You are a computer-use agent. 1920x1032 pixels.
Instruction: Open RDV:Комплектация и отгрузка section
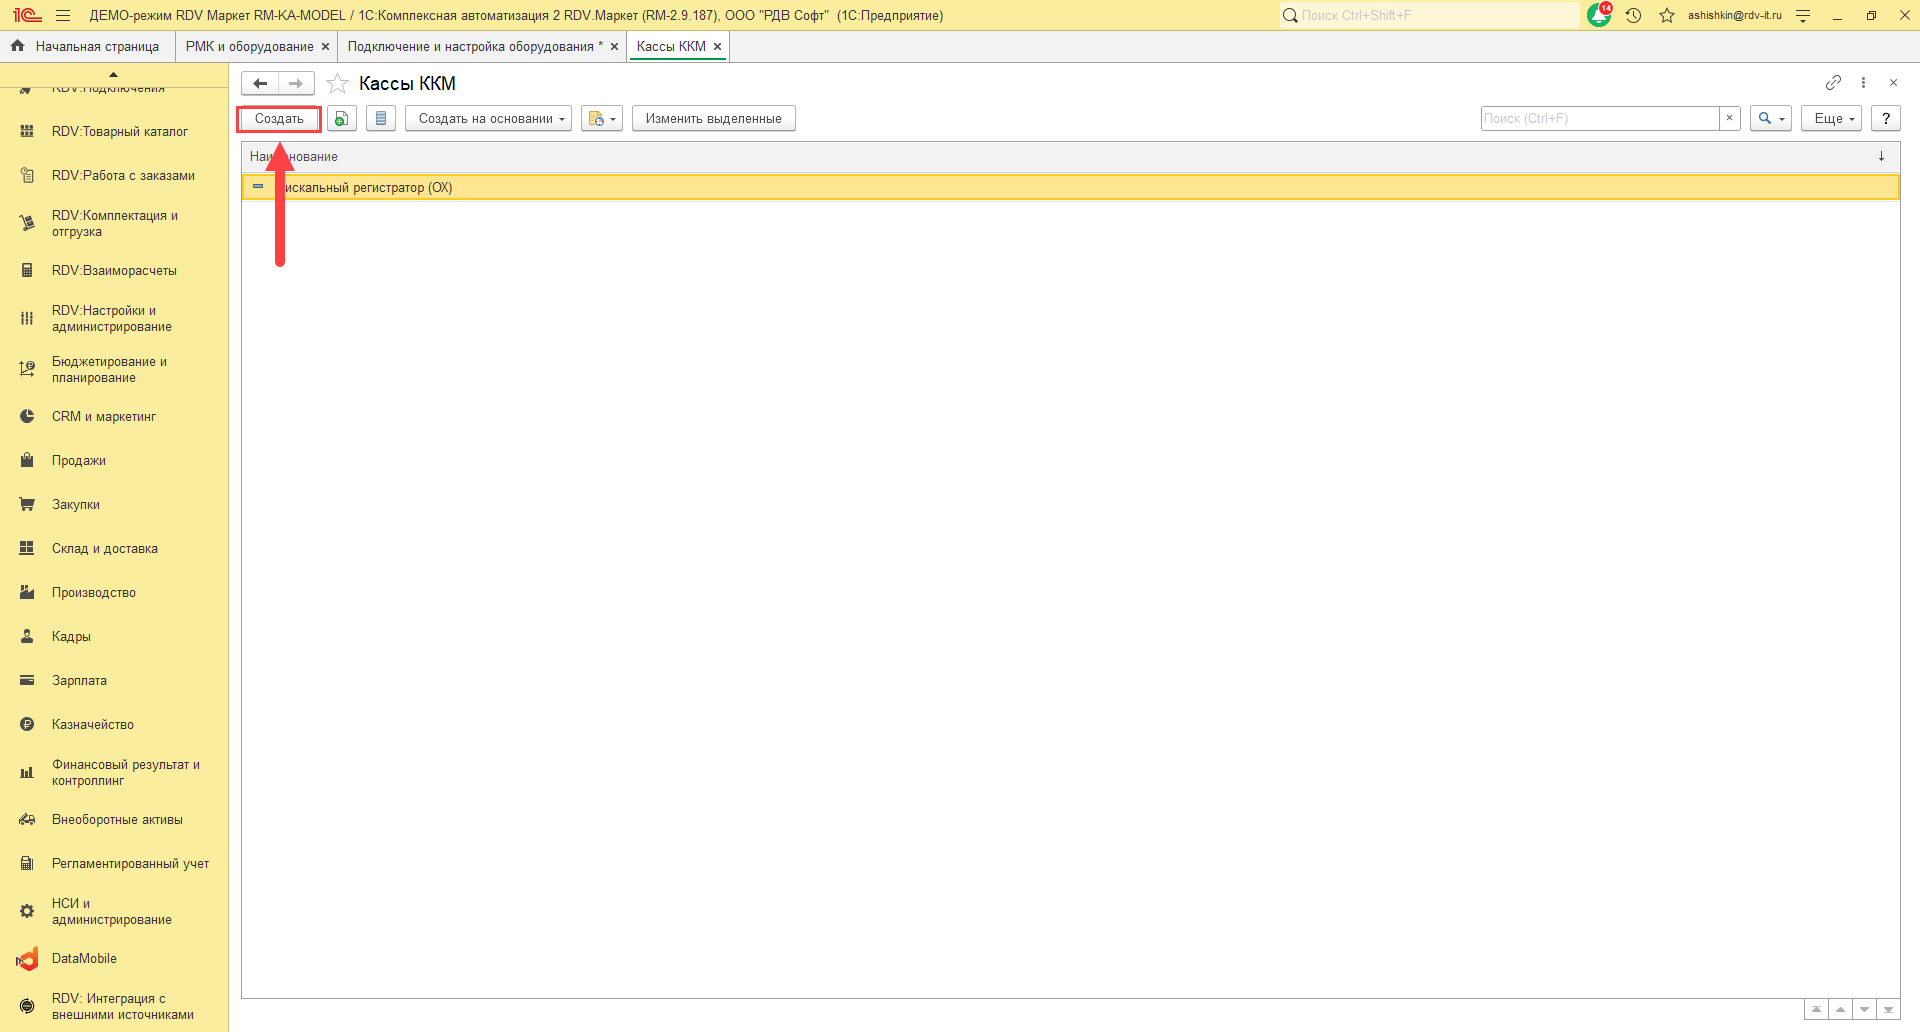(x=114, y=223)
